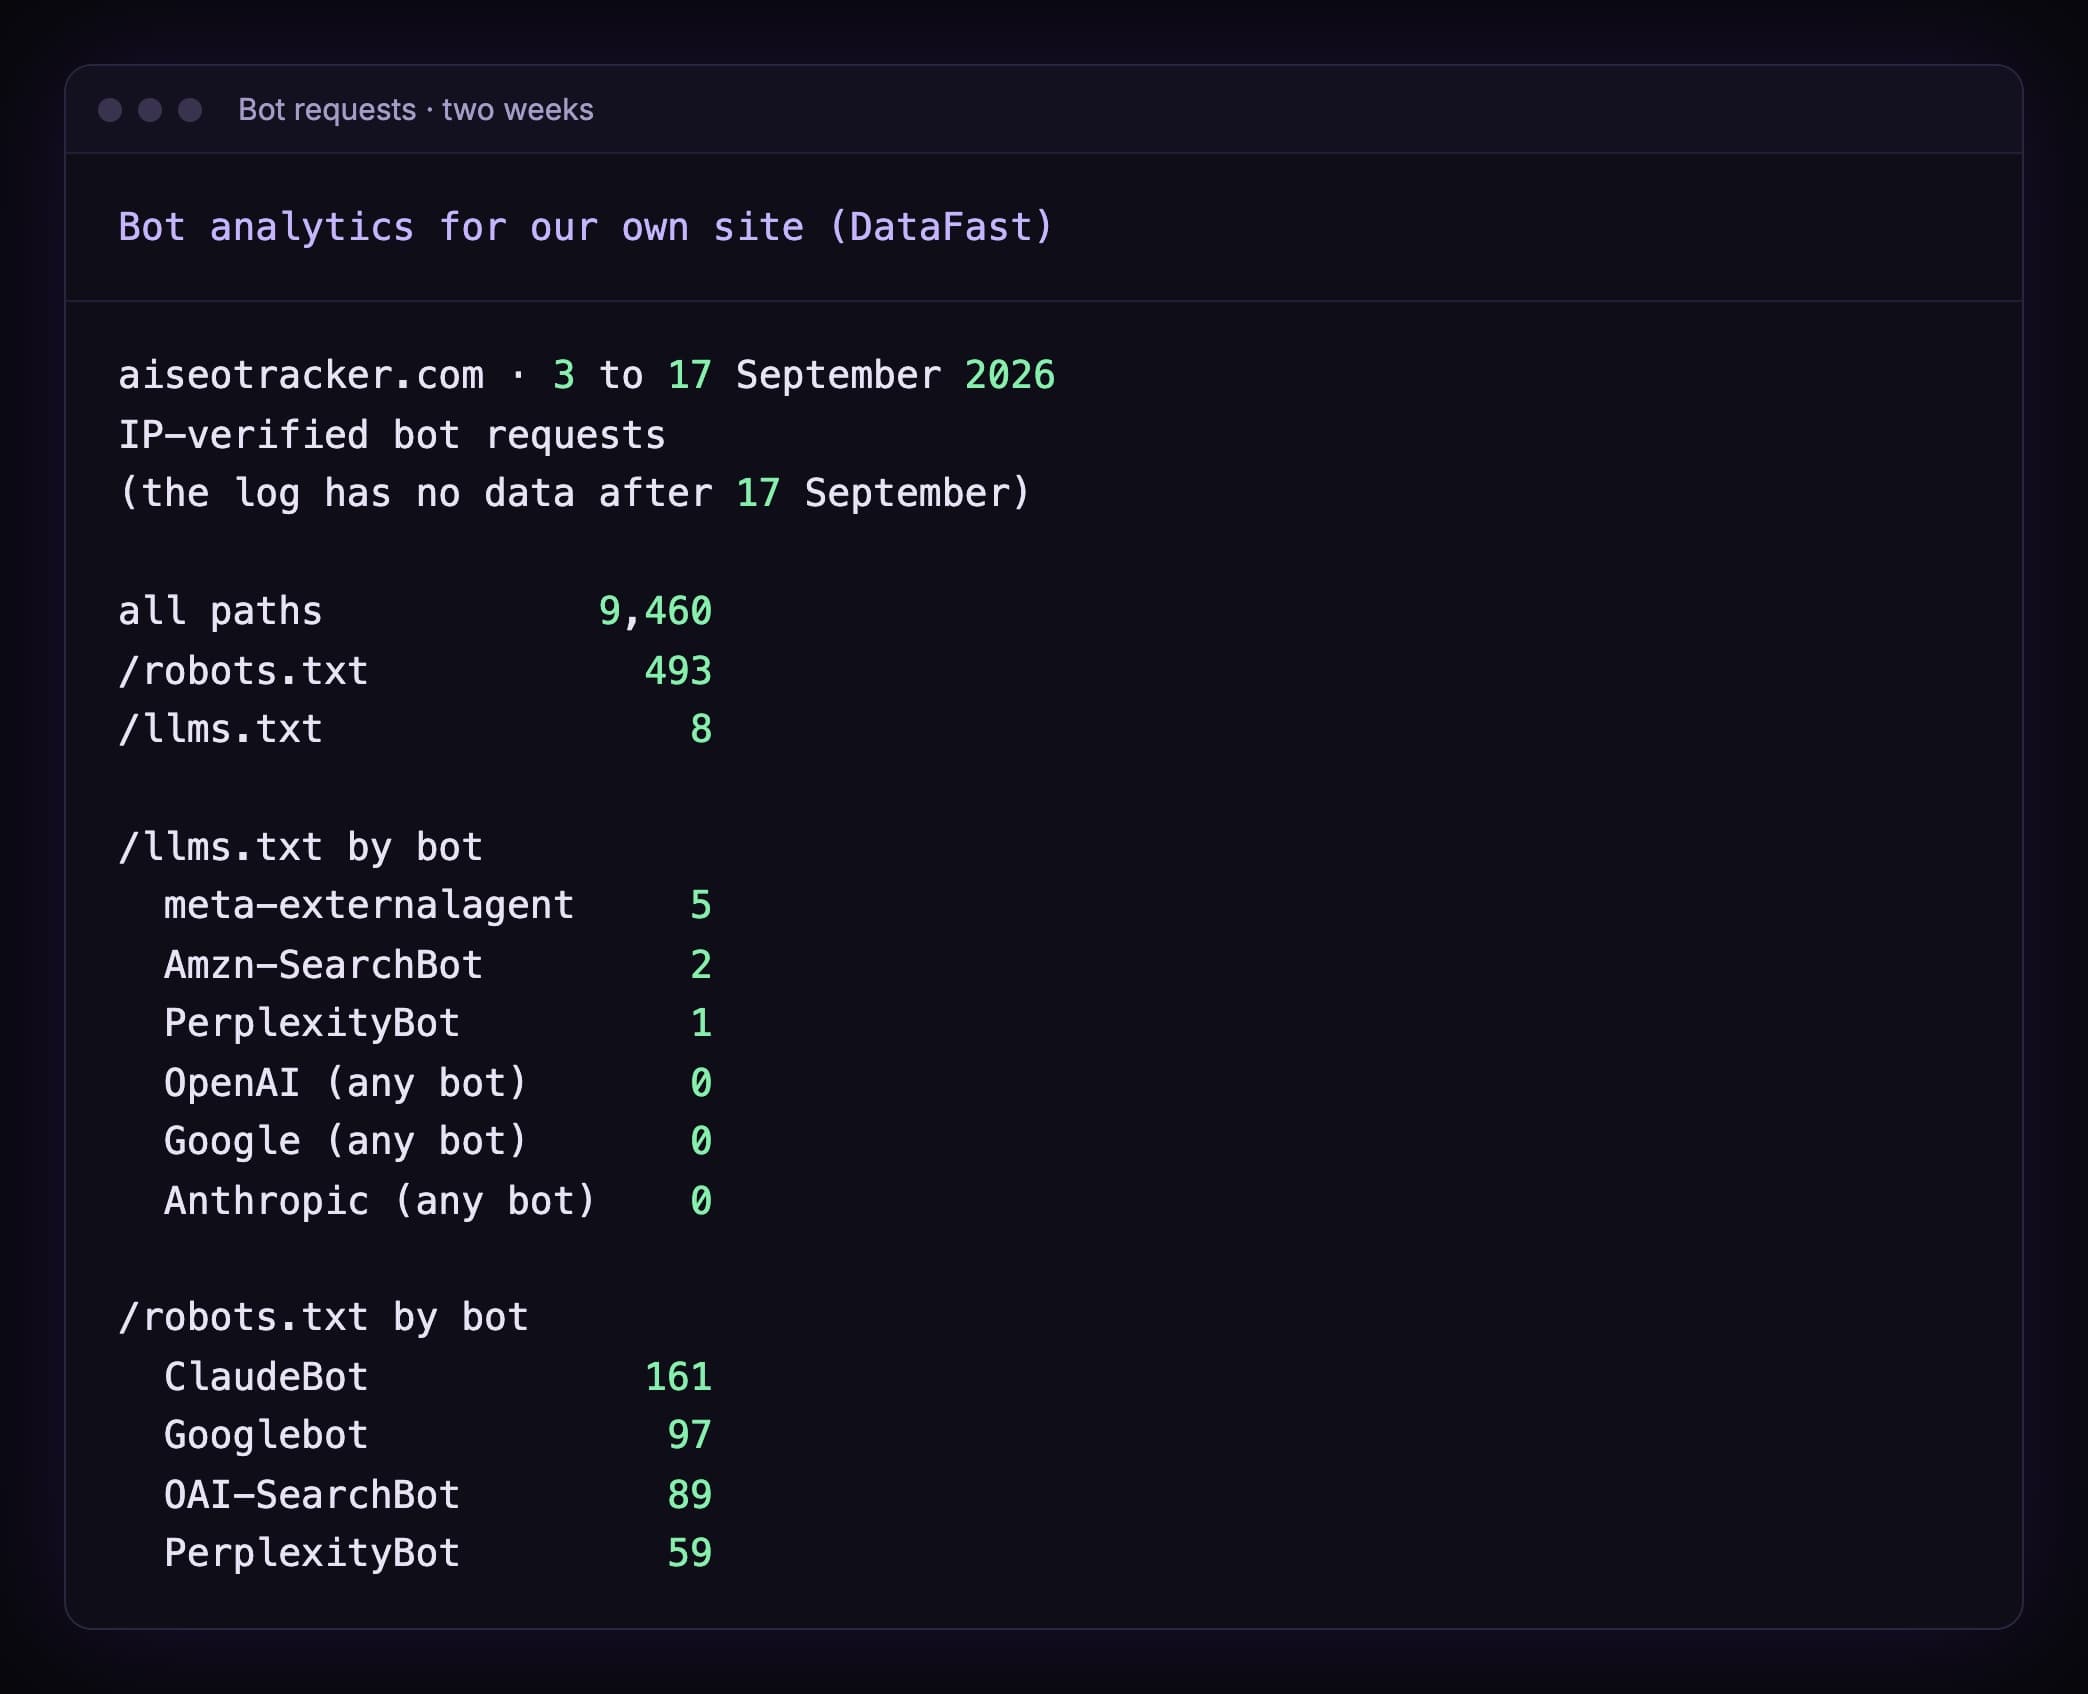2088x1694 pixels.
Task: Select the Googlebot row
Action: (x=438, y=1436)
